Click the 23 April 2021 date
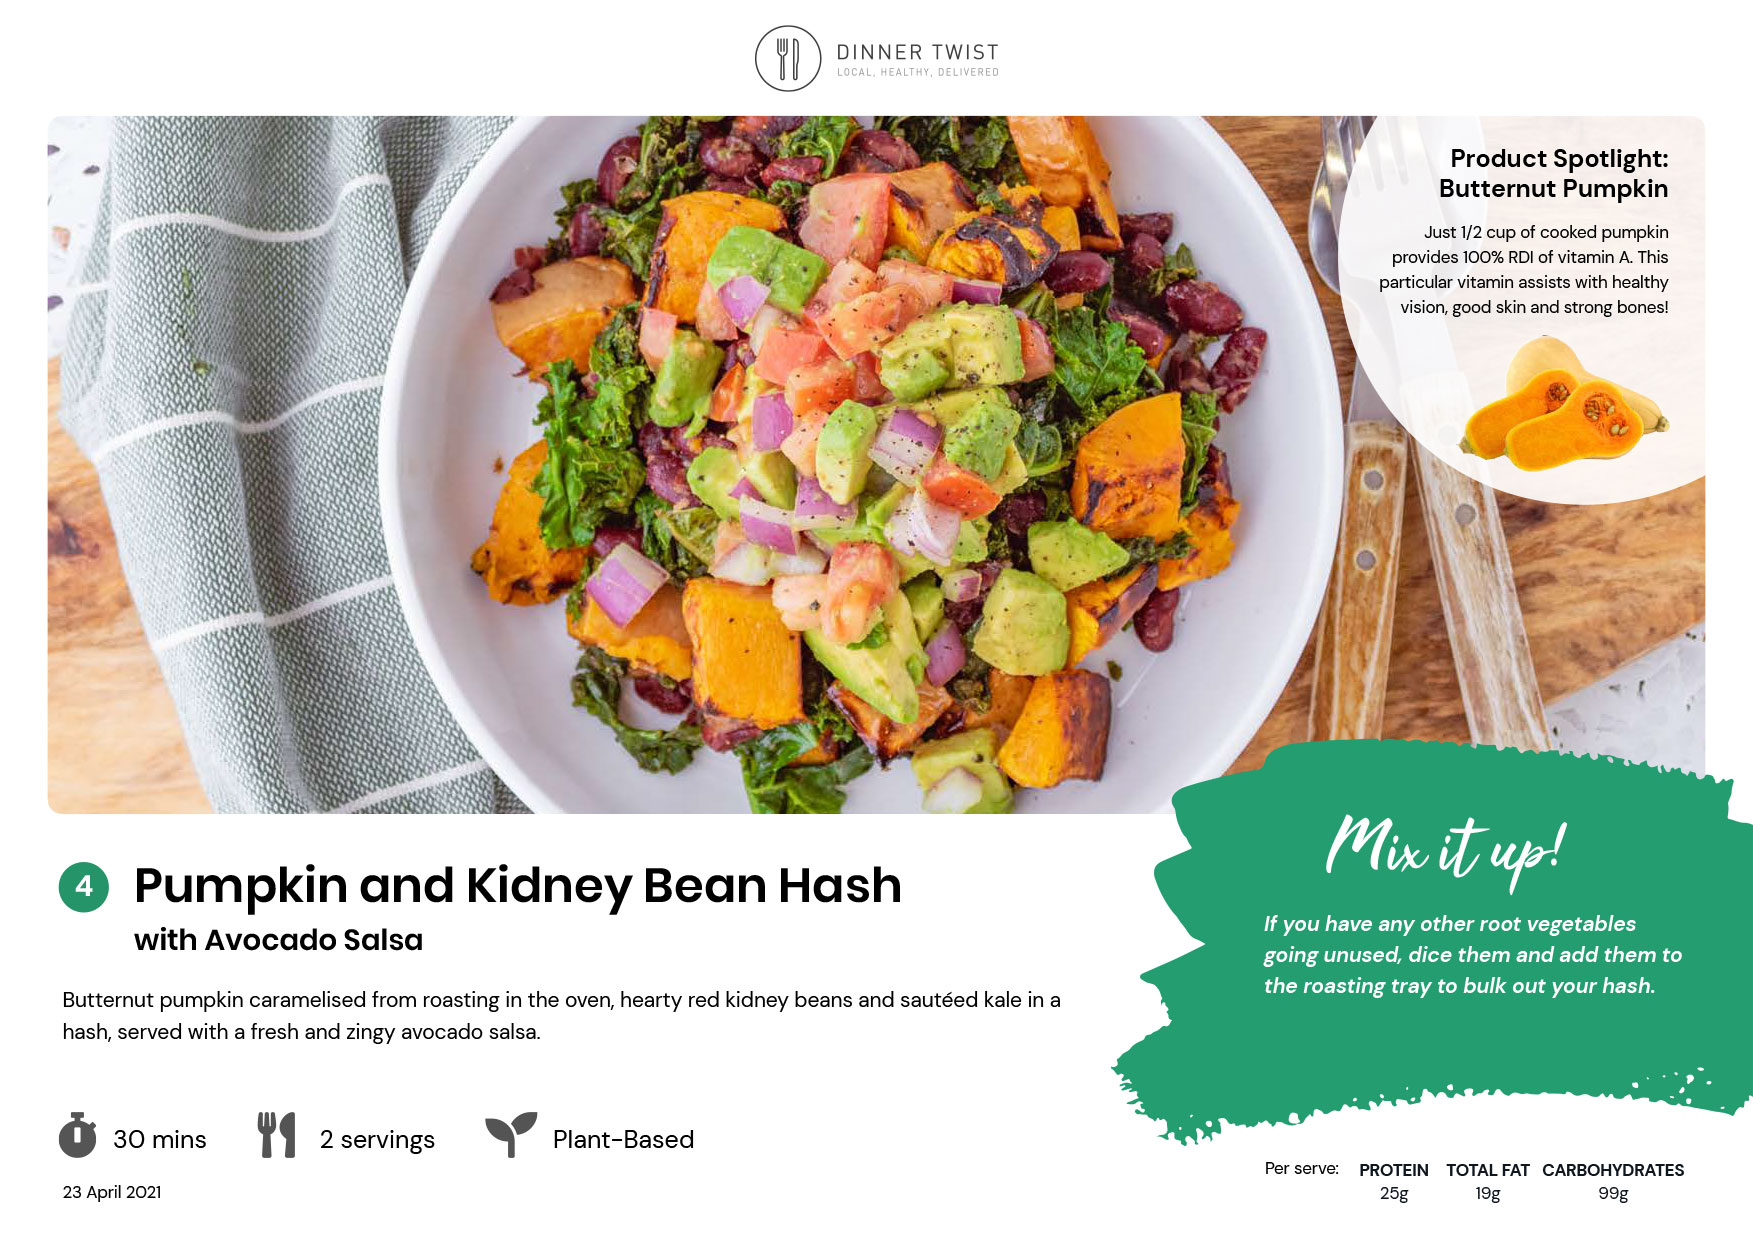Screen dimensions: 1753x1239 [x=112, y=1192]
